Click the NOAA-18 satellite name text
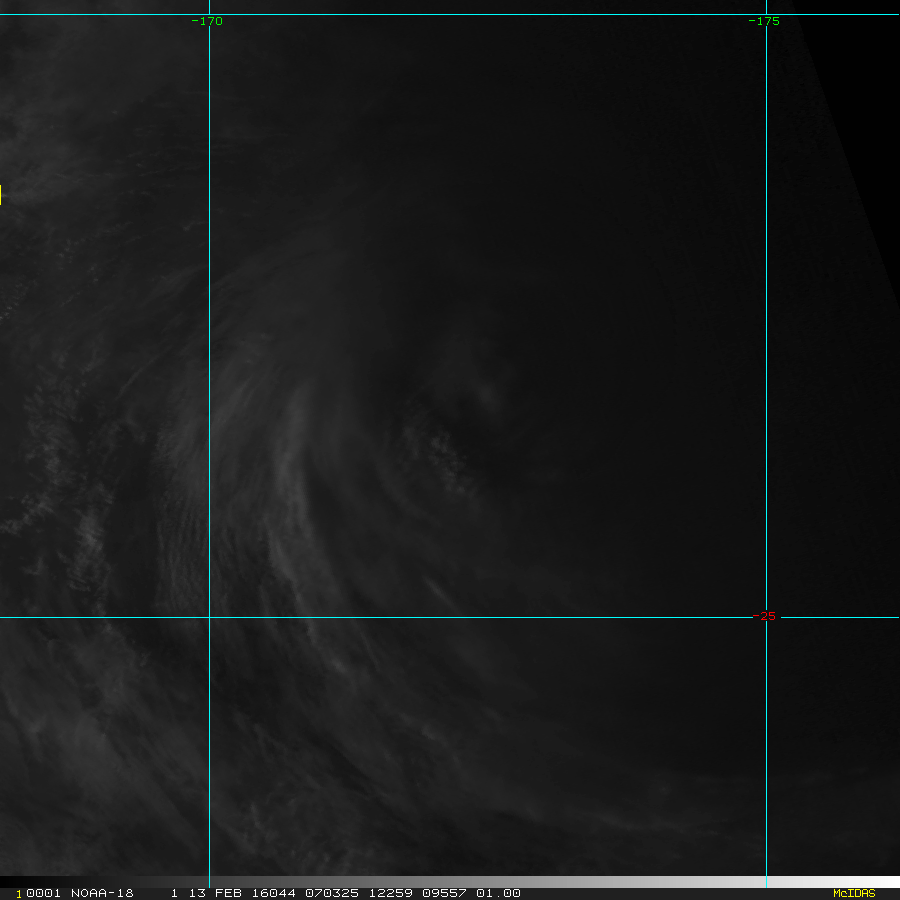 [101, 893]
